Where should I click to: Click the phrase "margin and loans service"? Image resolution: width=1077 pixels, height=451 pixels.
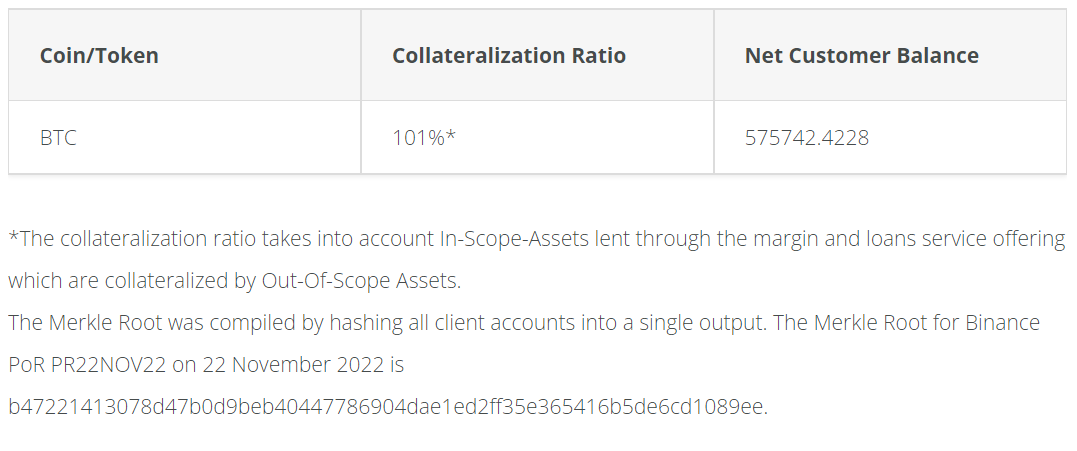coord(847,239)
